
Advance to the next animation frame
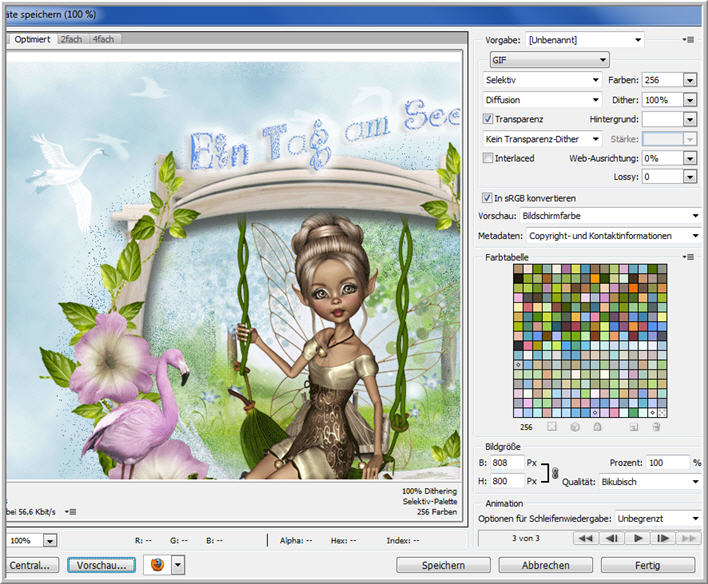point(663,538)
